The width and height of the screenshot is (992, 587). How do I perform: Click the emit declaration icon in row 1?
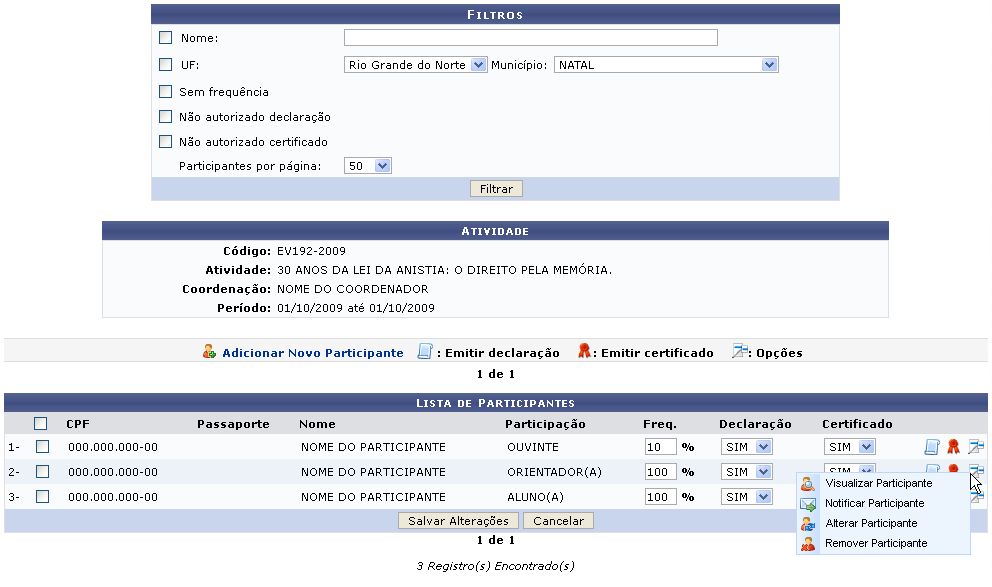tap(931, 447)
